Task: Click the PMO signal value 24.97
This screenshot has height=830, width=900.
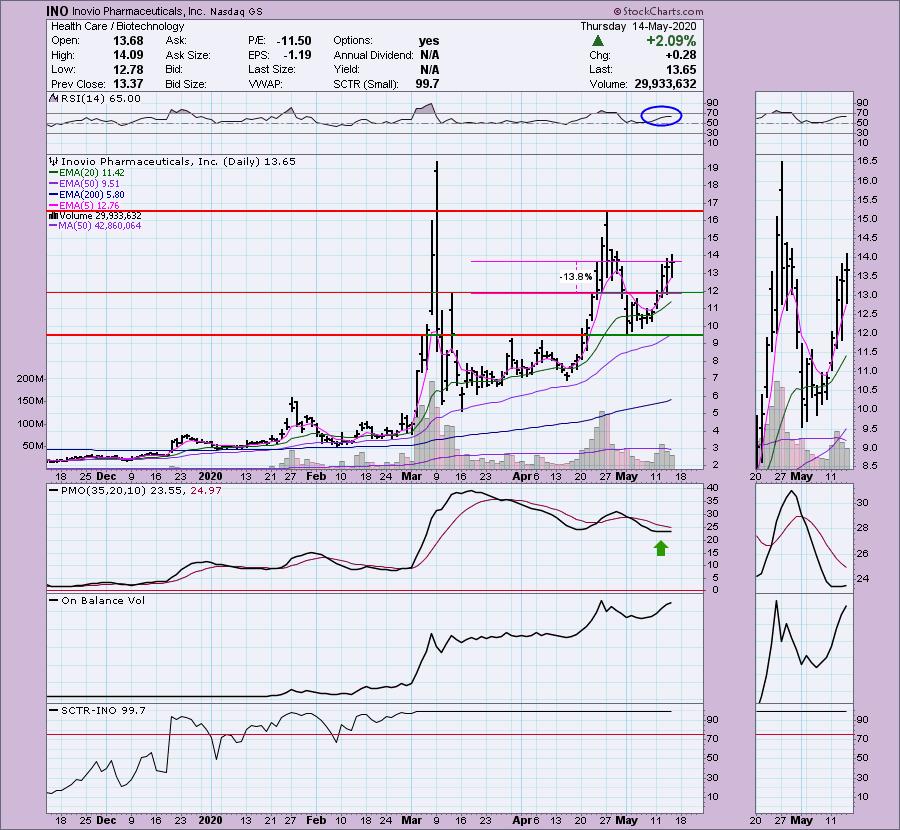Action: 205,491
